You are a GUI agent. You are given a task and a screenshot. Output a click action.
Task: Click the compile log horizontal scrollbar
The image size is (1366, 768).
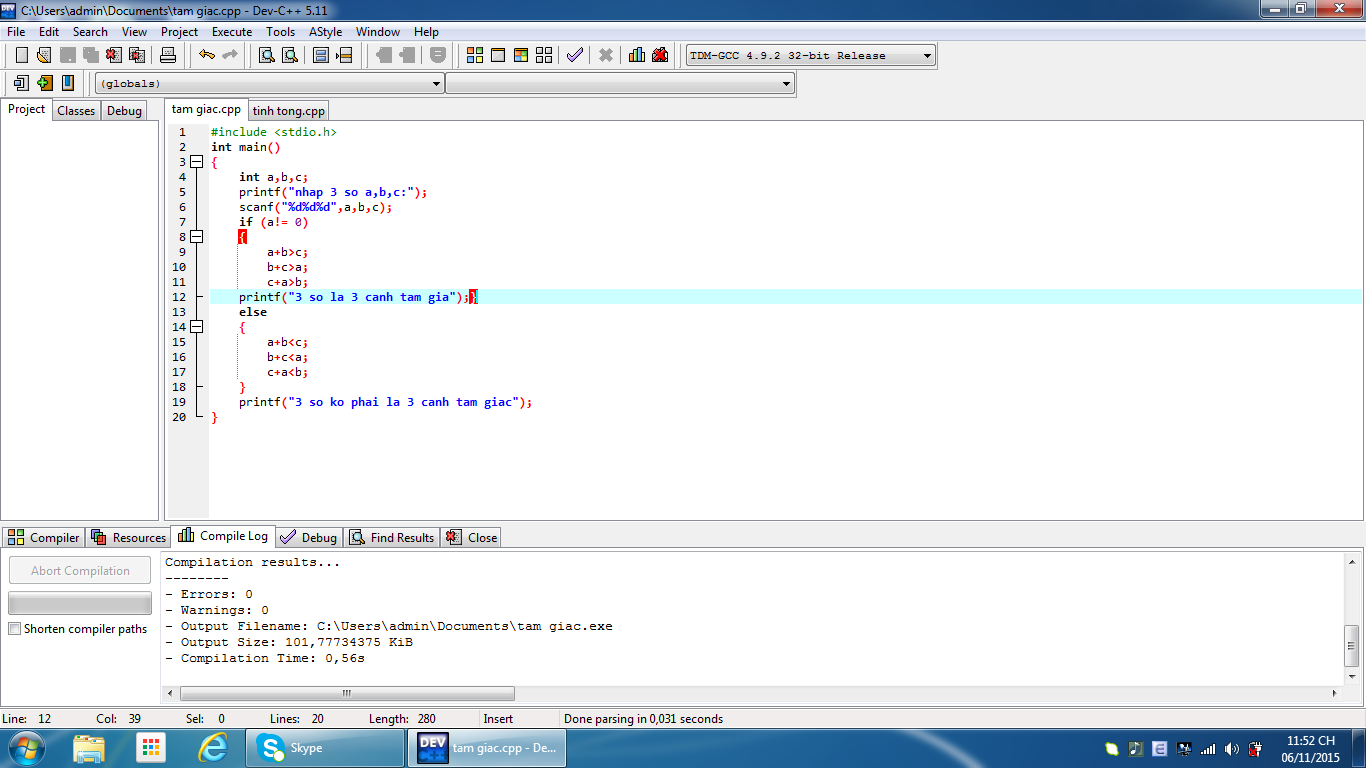[x=347, y=693]
